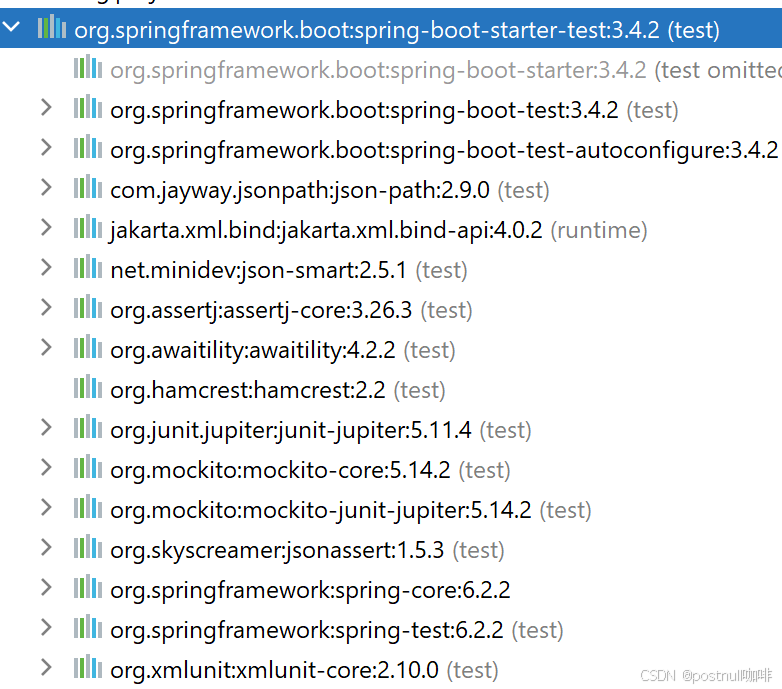The width and height of the screenshot is (782, 689).
Task: Click library icon beside mockito-junit-jupiter:5.14.2
Action: [88, 507]
